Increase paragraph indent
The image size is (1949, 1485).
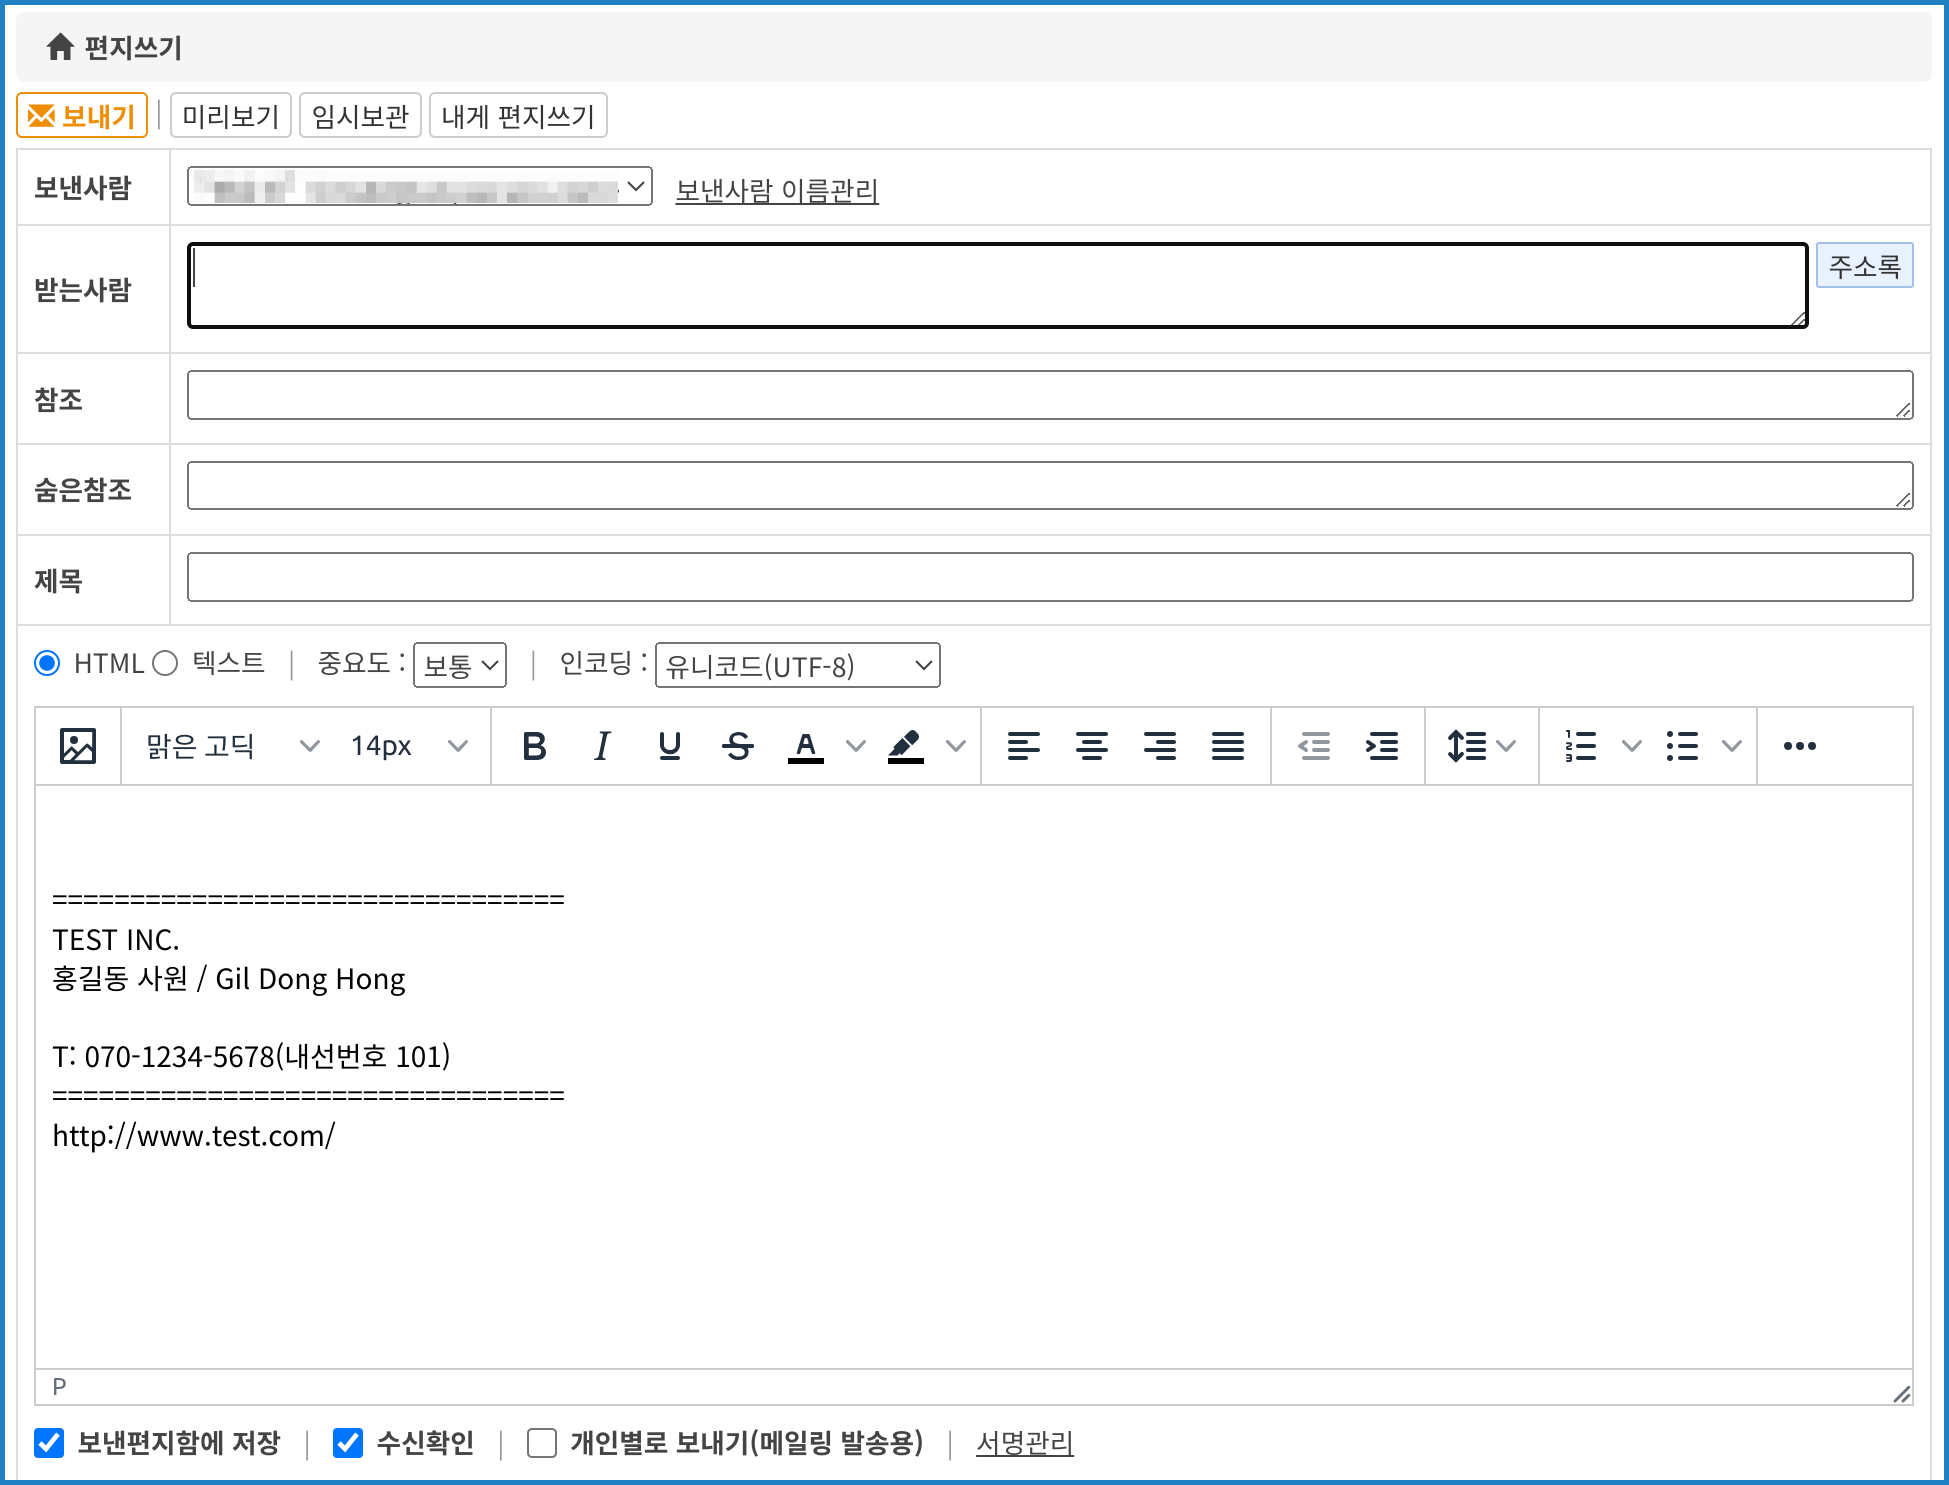pos(1382,746)
